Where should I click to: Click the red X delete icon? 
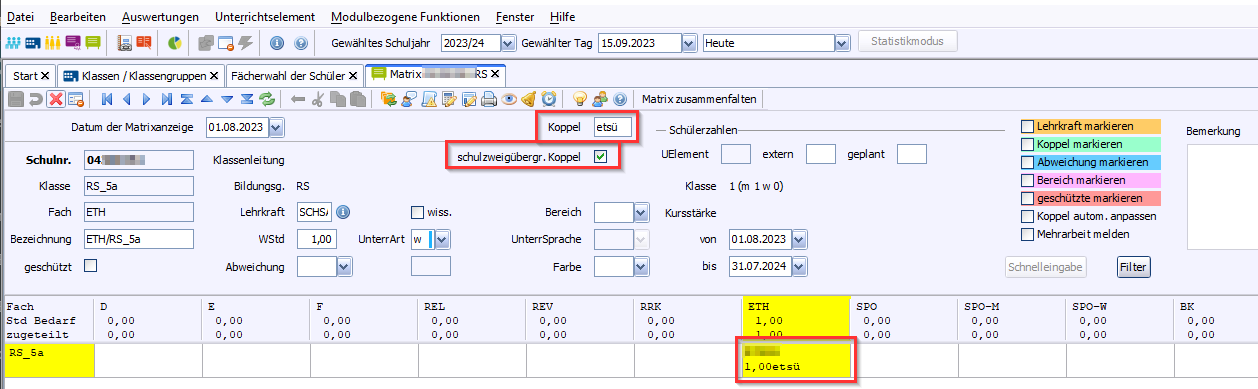click(55, 99)
